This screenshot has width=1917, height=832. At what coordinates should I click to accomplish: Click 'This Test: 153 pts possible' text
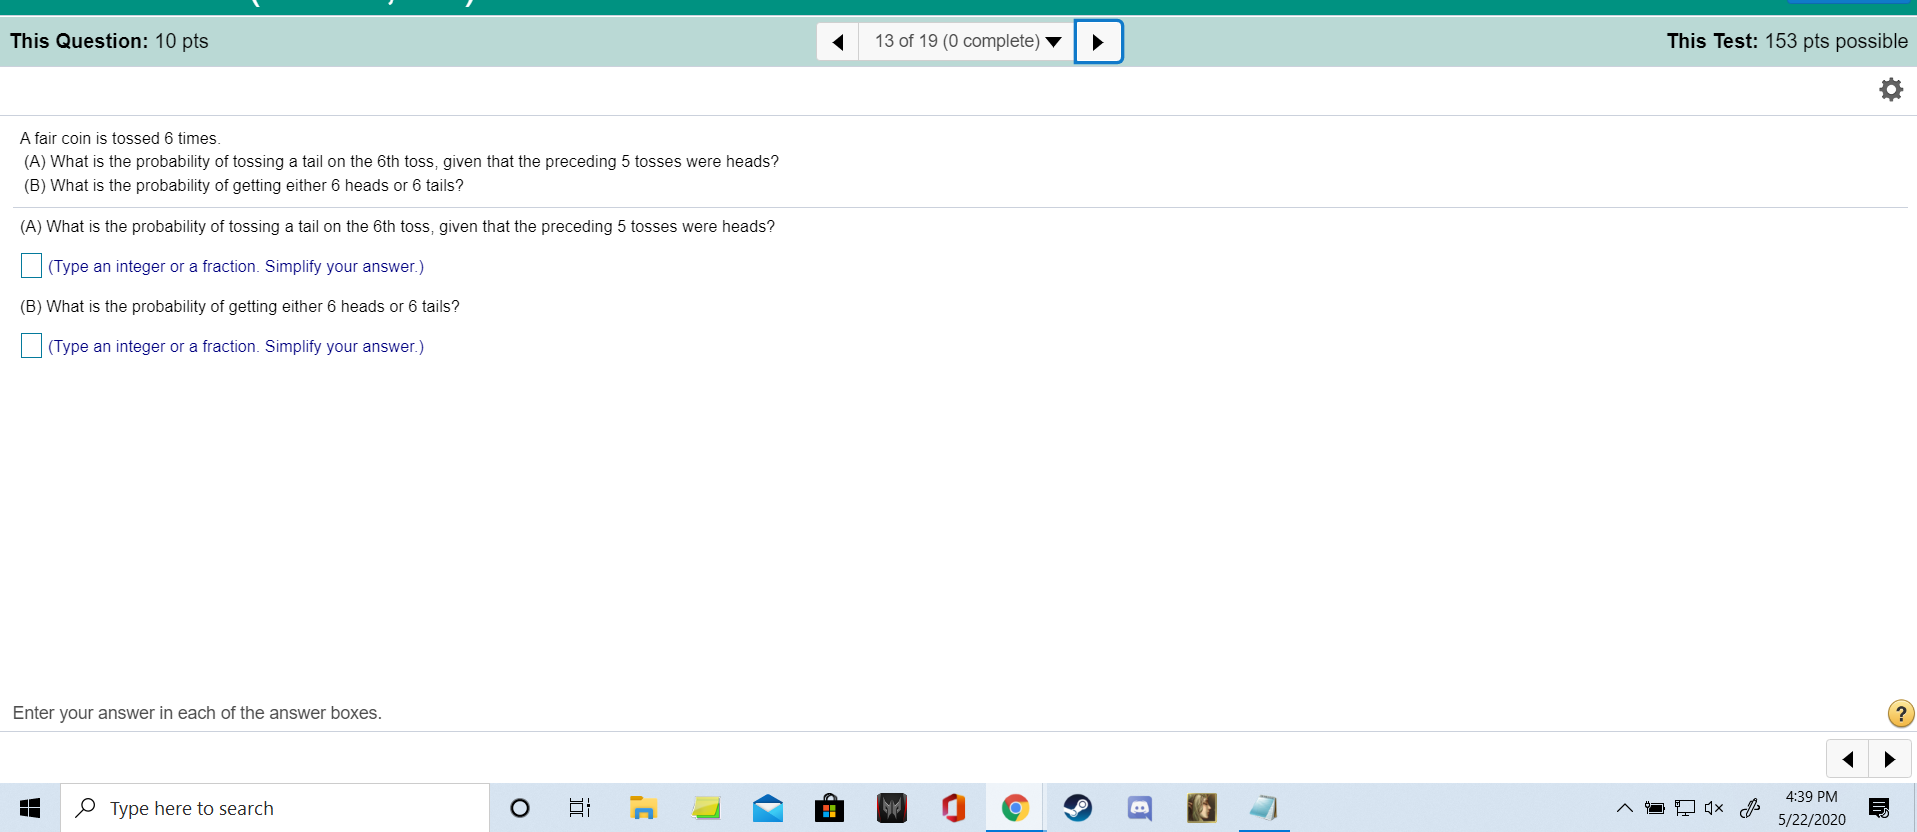click(1787, 41)
